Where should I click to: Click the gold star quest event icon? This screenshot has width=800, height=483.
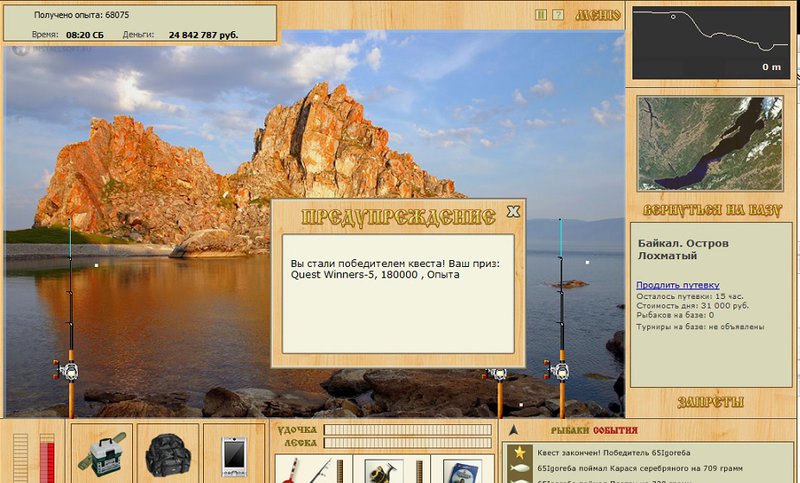pyautogui.click(x=520, y=452)
